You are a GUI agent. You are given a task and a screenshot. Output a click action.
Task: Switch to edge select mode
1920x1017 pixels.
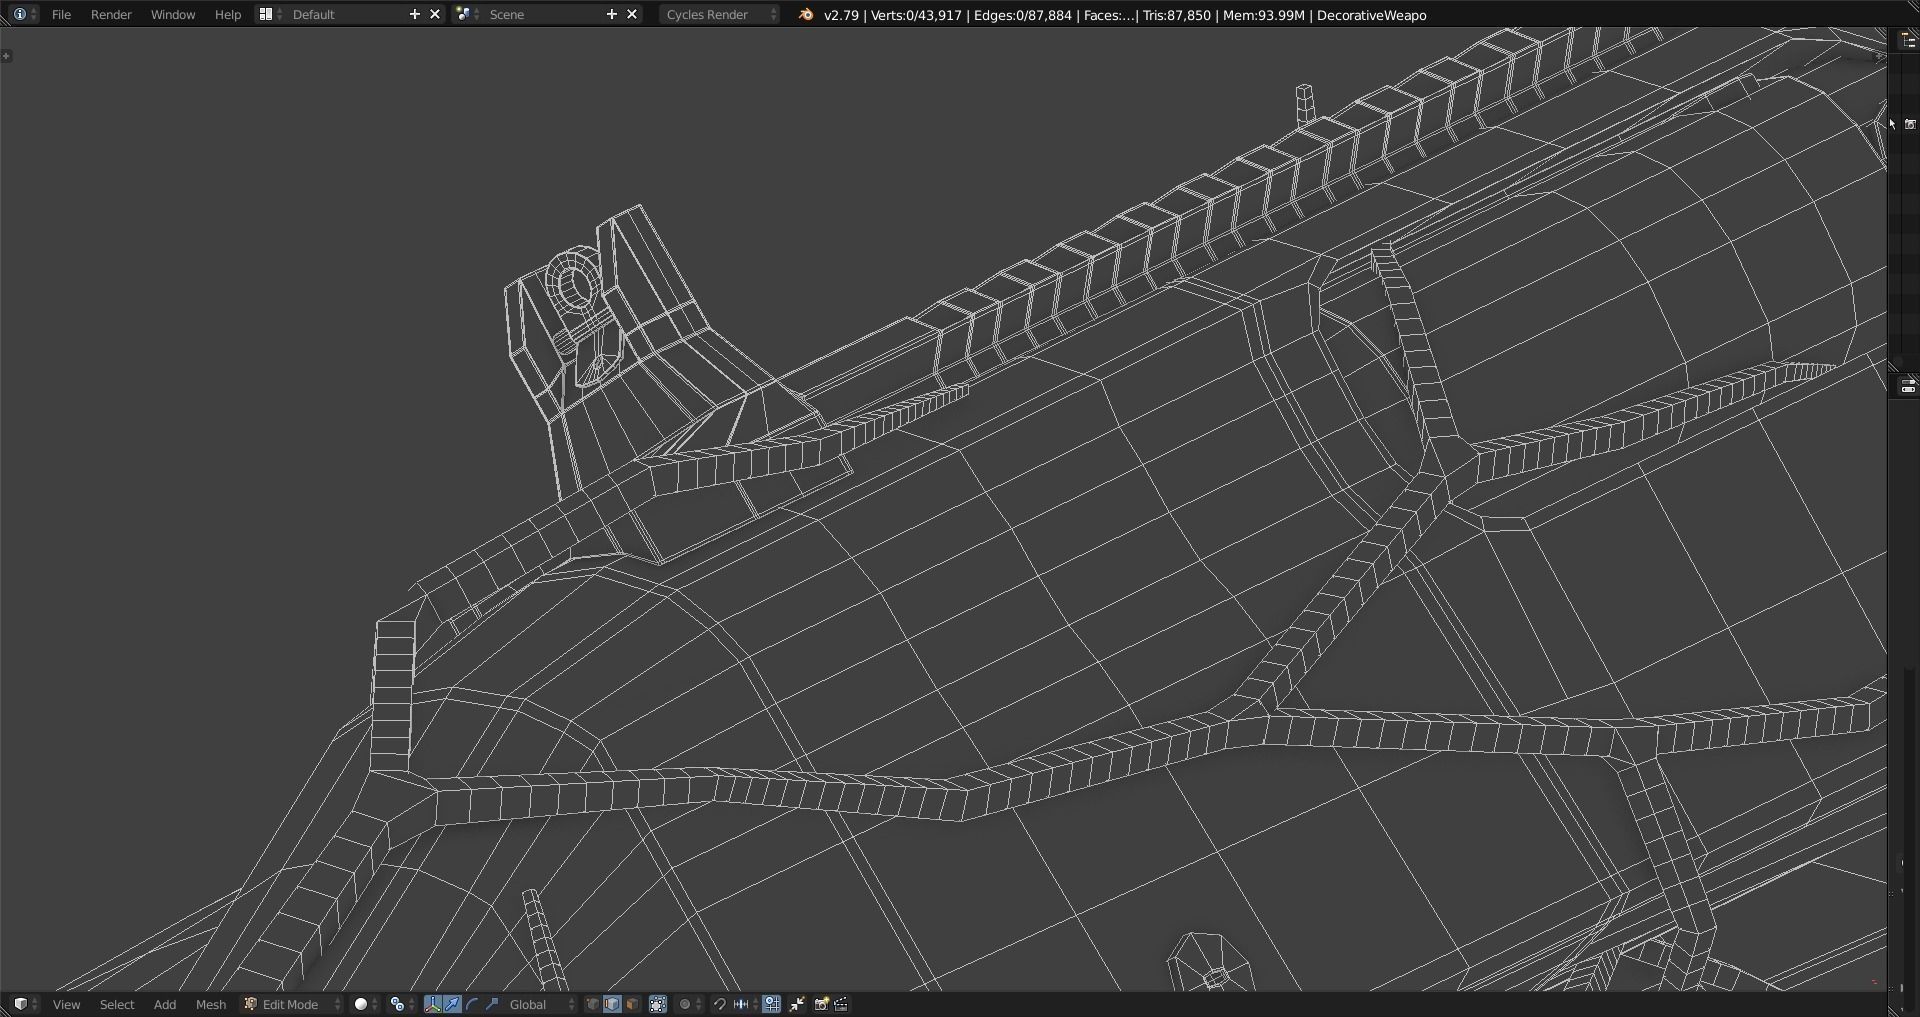pyautogui.click(x=612, y=1004)
